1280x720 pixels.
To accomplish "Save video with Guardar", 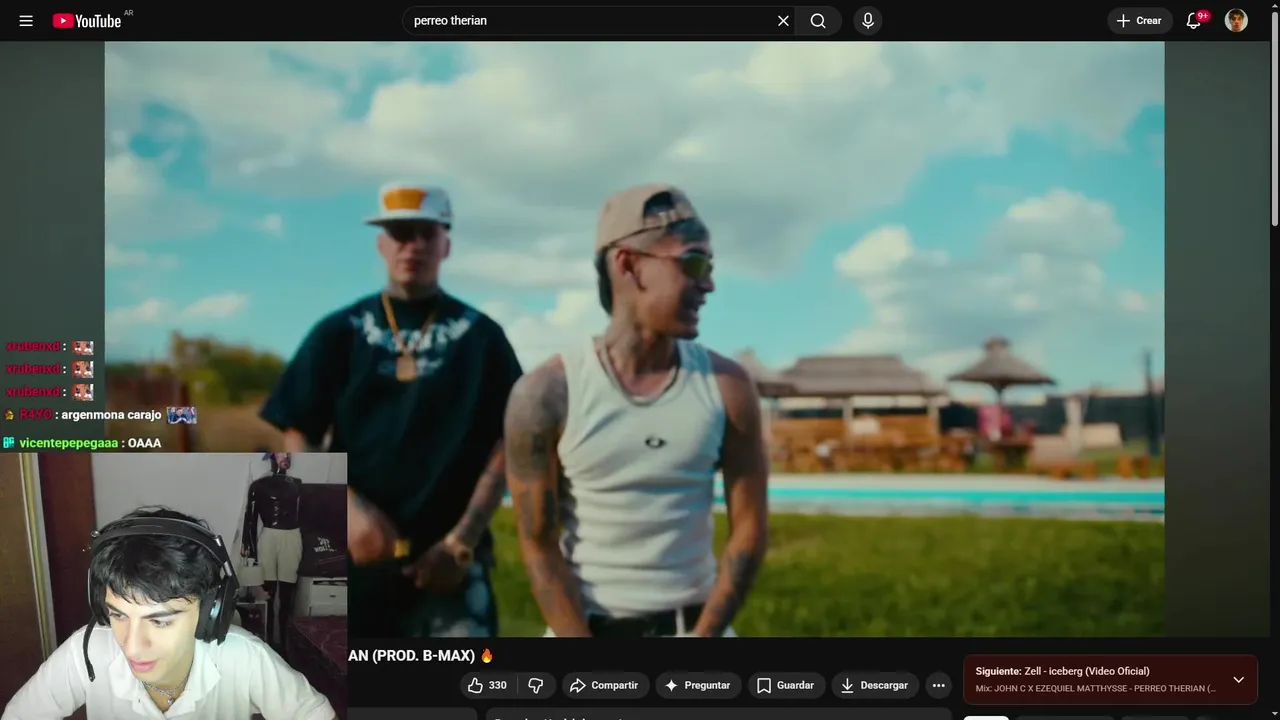I will [x=786, y=685].
